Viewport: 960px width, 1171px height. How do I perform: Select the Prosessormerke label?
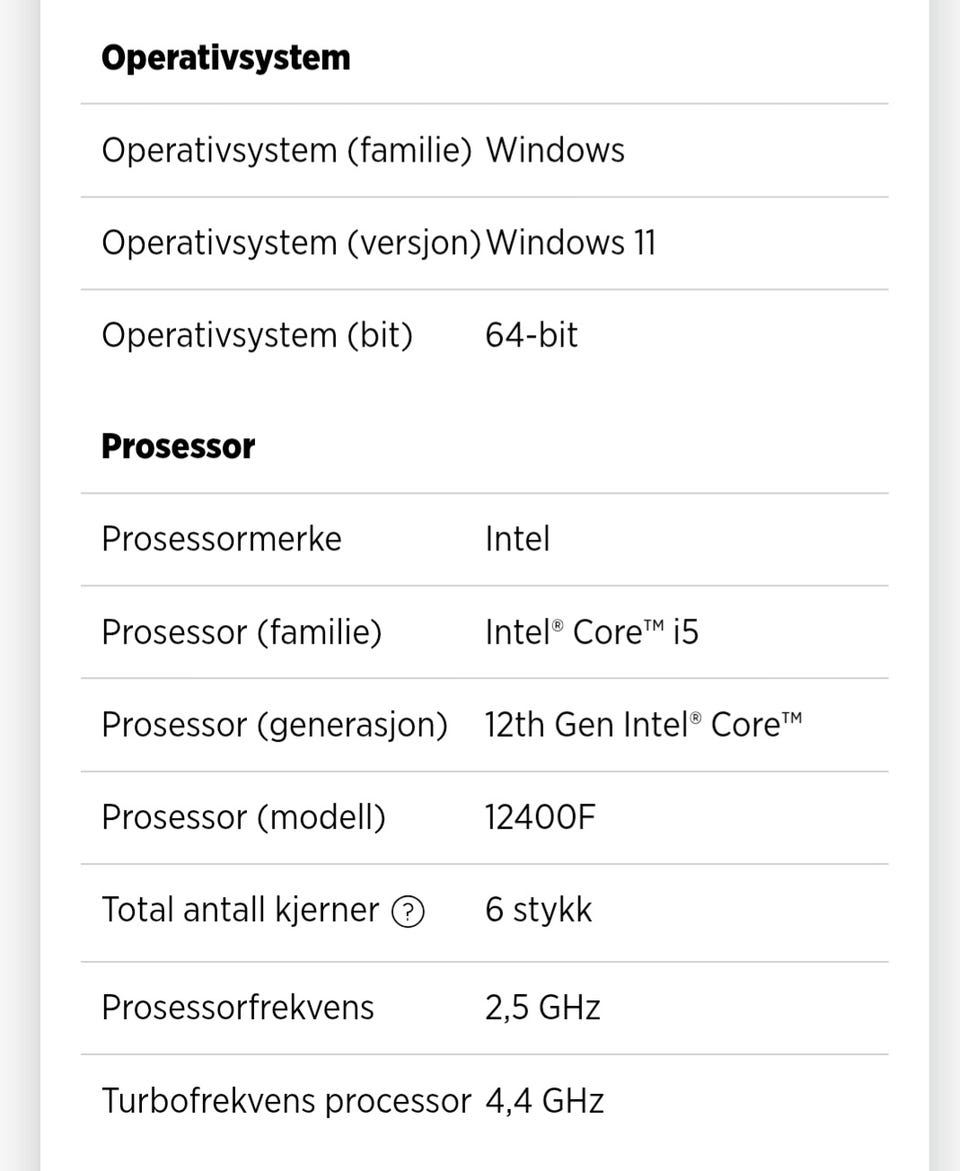click(x=221, y=539)
